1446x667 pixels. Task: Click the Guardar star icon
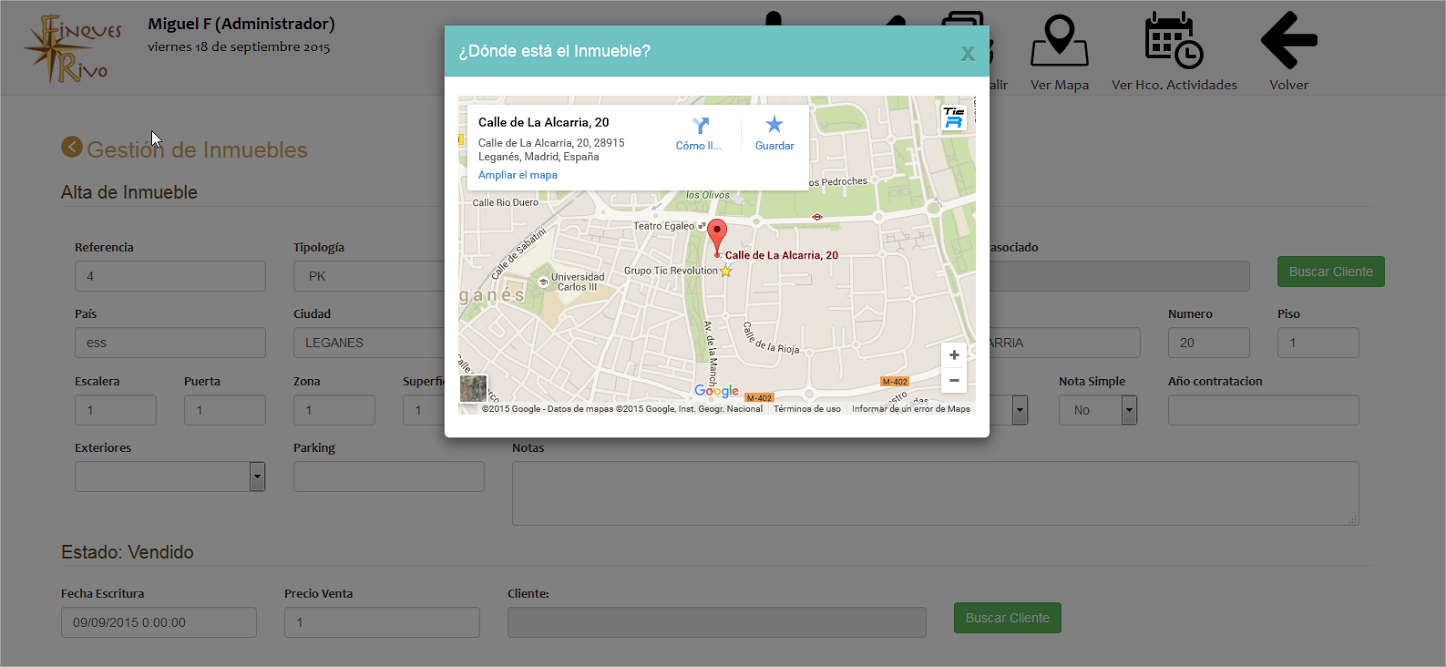(774, 125)
